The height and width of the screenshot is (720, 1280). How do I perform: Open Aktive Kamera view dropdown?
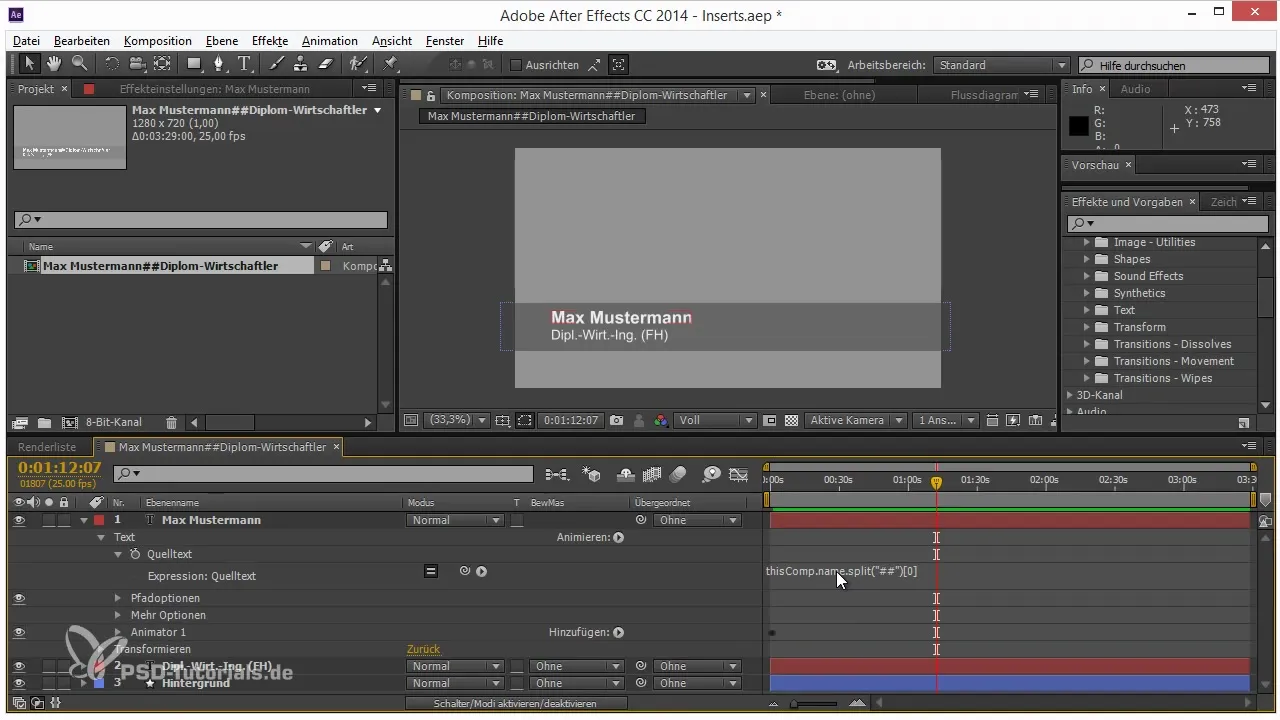857,421
